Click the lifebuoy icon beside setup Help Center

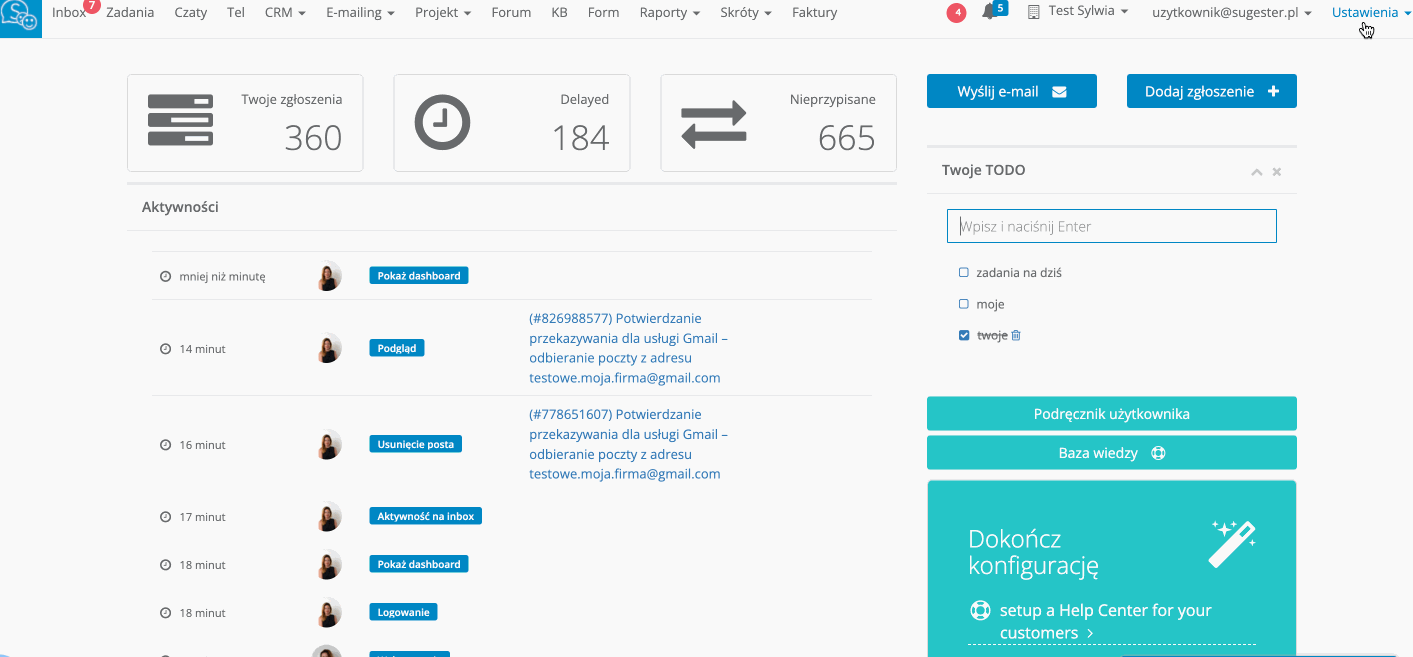pyautogui.click(x=980, y=610)
